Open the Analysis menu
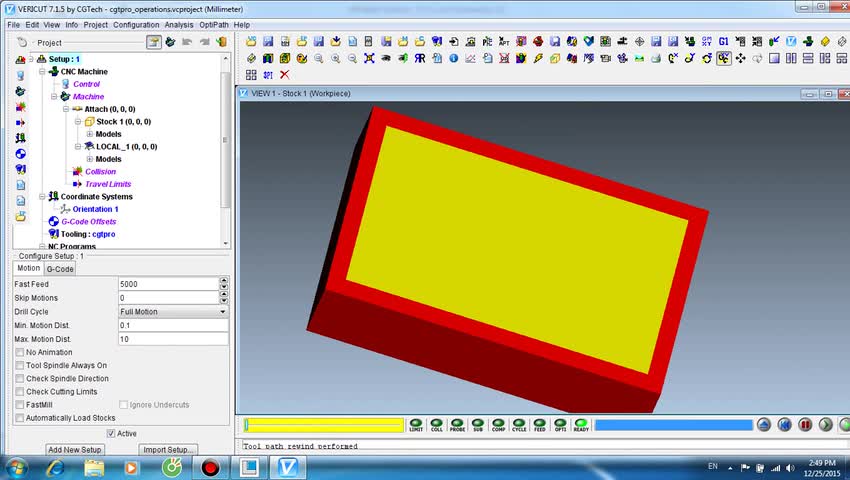 [179, 24]
